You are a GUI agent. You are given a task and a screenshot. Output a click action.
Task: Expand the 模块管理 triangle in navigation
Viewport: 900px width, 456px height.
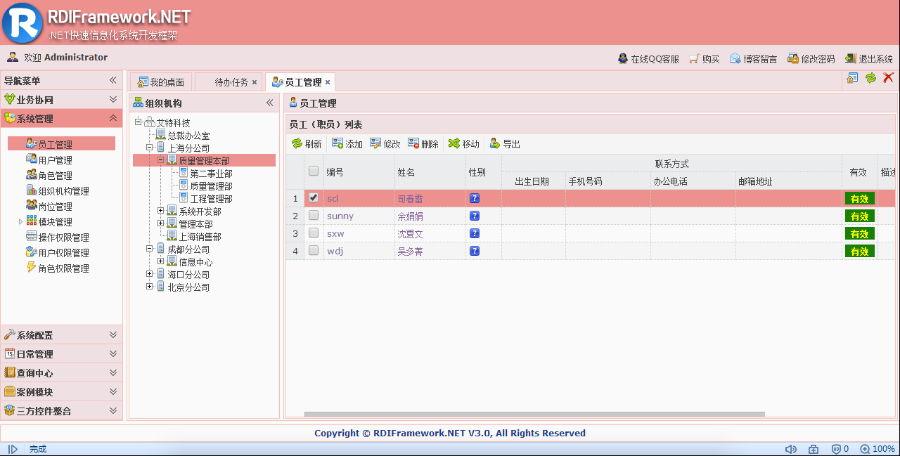point(21,221)
